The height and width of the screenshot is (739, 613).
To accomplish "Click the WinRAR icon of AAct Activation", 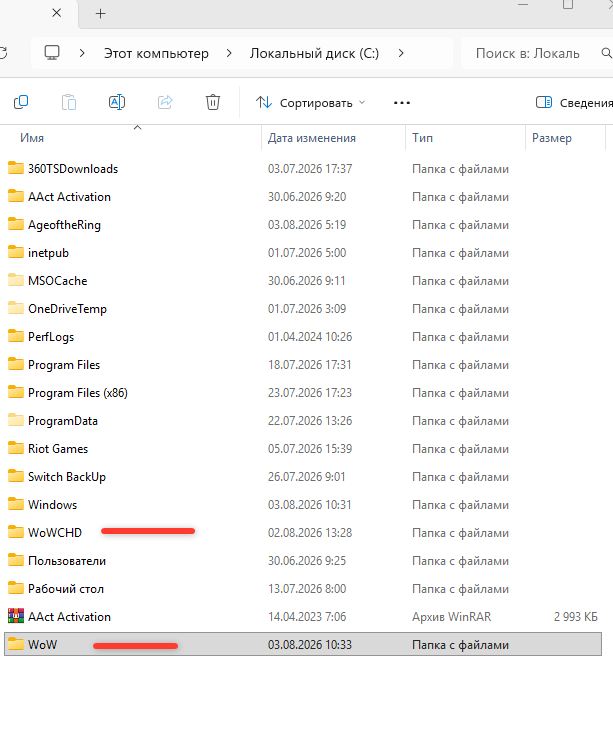I will pos(16,616).
